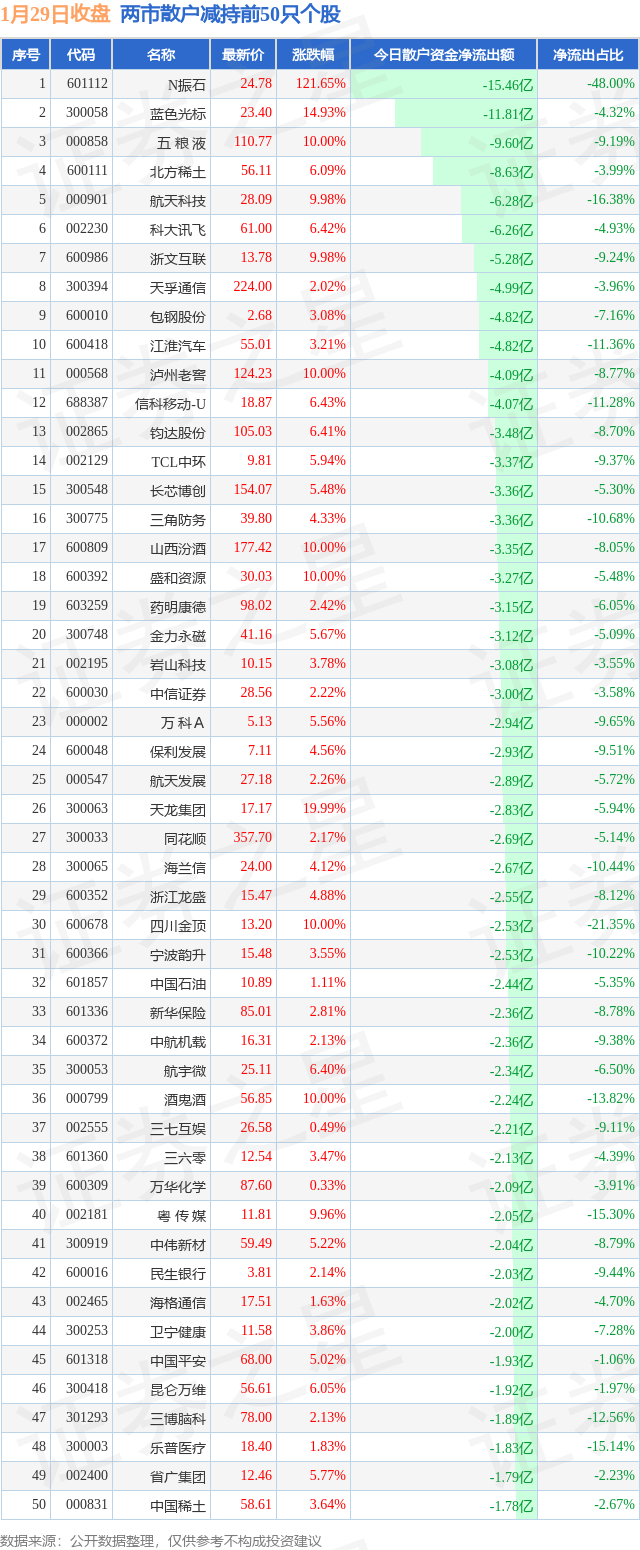Select code 600111 for 北方稀土
Viewport: 640px width, 1550px height.
[87, 171]
